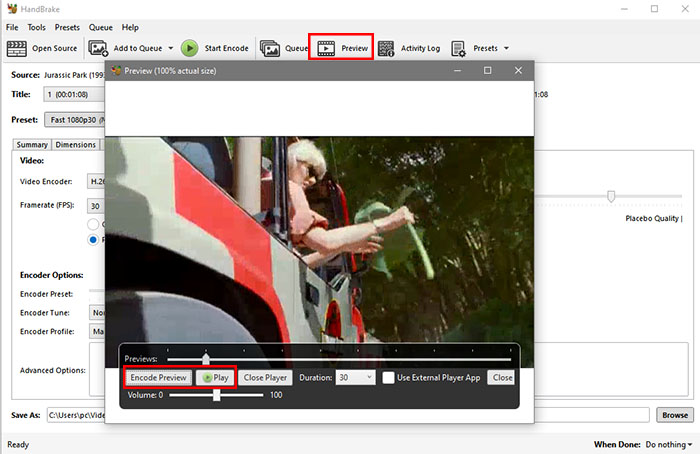This screenshot has height=454, width=700.
Task: Open the Framerate (FPS) dropdown
Action: tap(96, 206)
